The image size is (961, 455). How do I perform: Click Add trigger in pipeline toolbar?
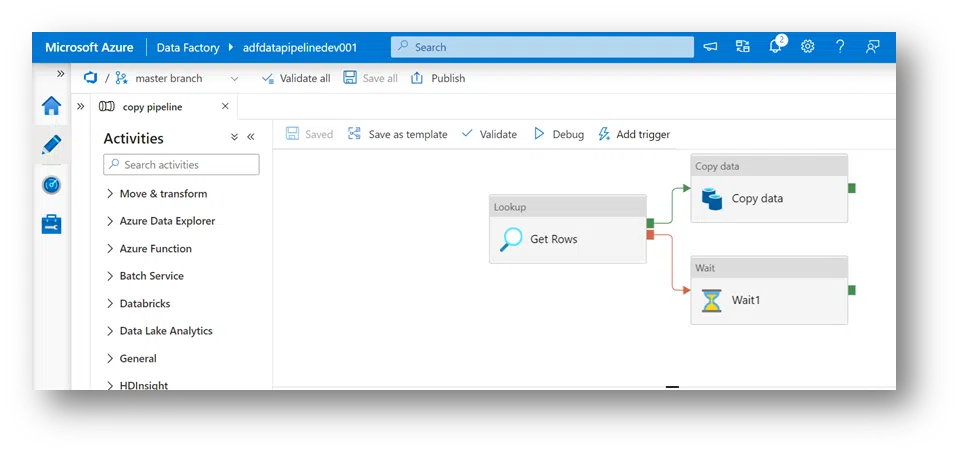click(x=634, y=134)
